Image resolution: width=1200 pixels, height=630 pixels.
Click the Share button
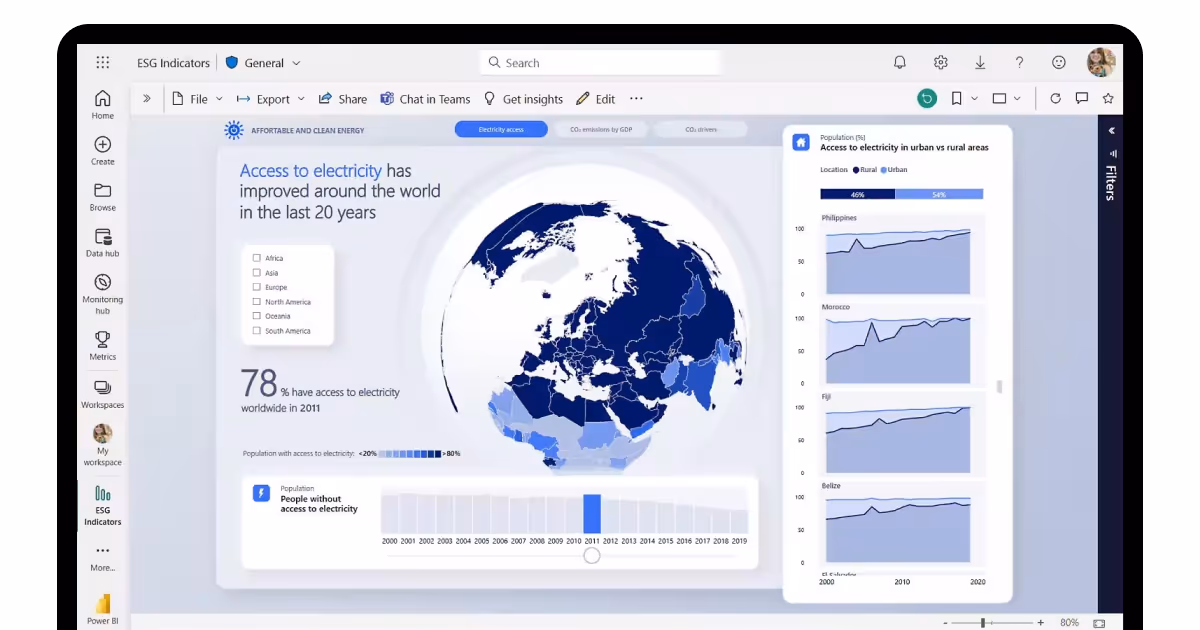pos(343,99)
